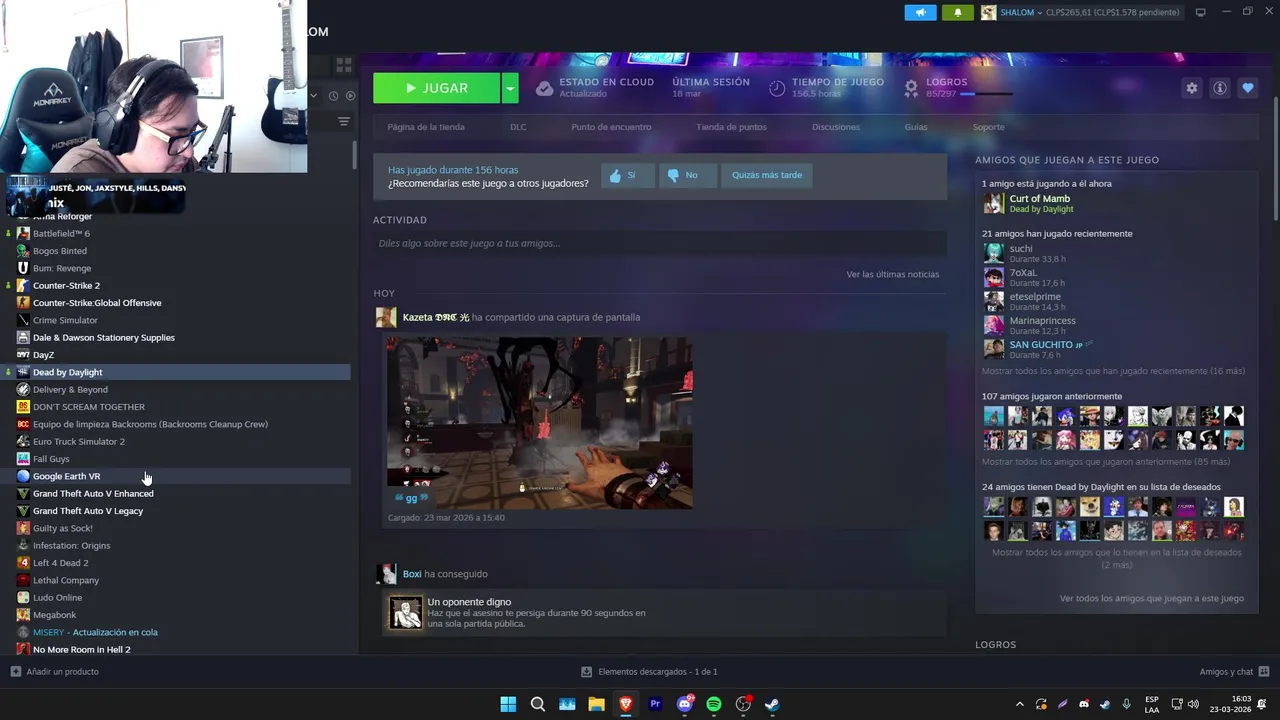The height and width of the screenshot is (720, 1280).
Task: Open Tienda de puntos tab
Action: [x=731, y=127]
